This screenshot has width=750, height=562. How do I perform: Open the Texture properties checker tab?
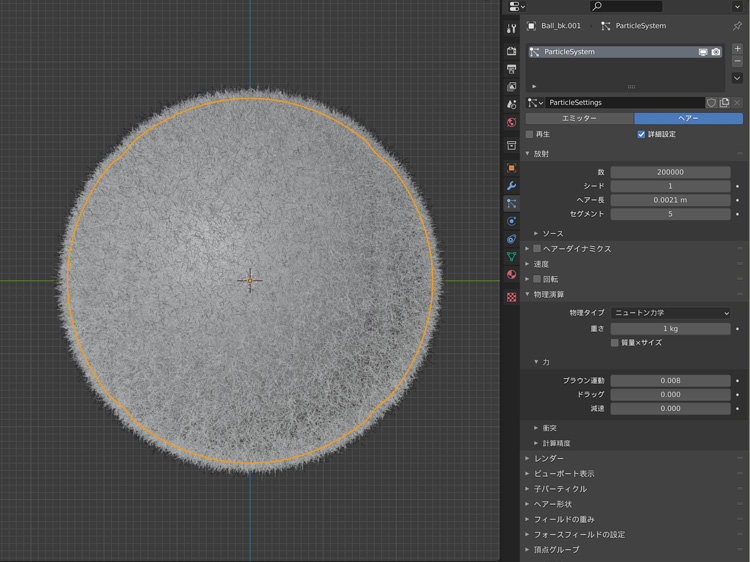point(511,297)
